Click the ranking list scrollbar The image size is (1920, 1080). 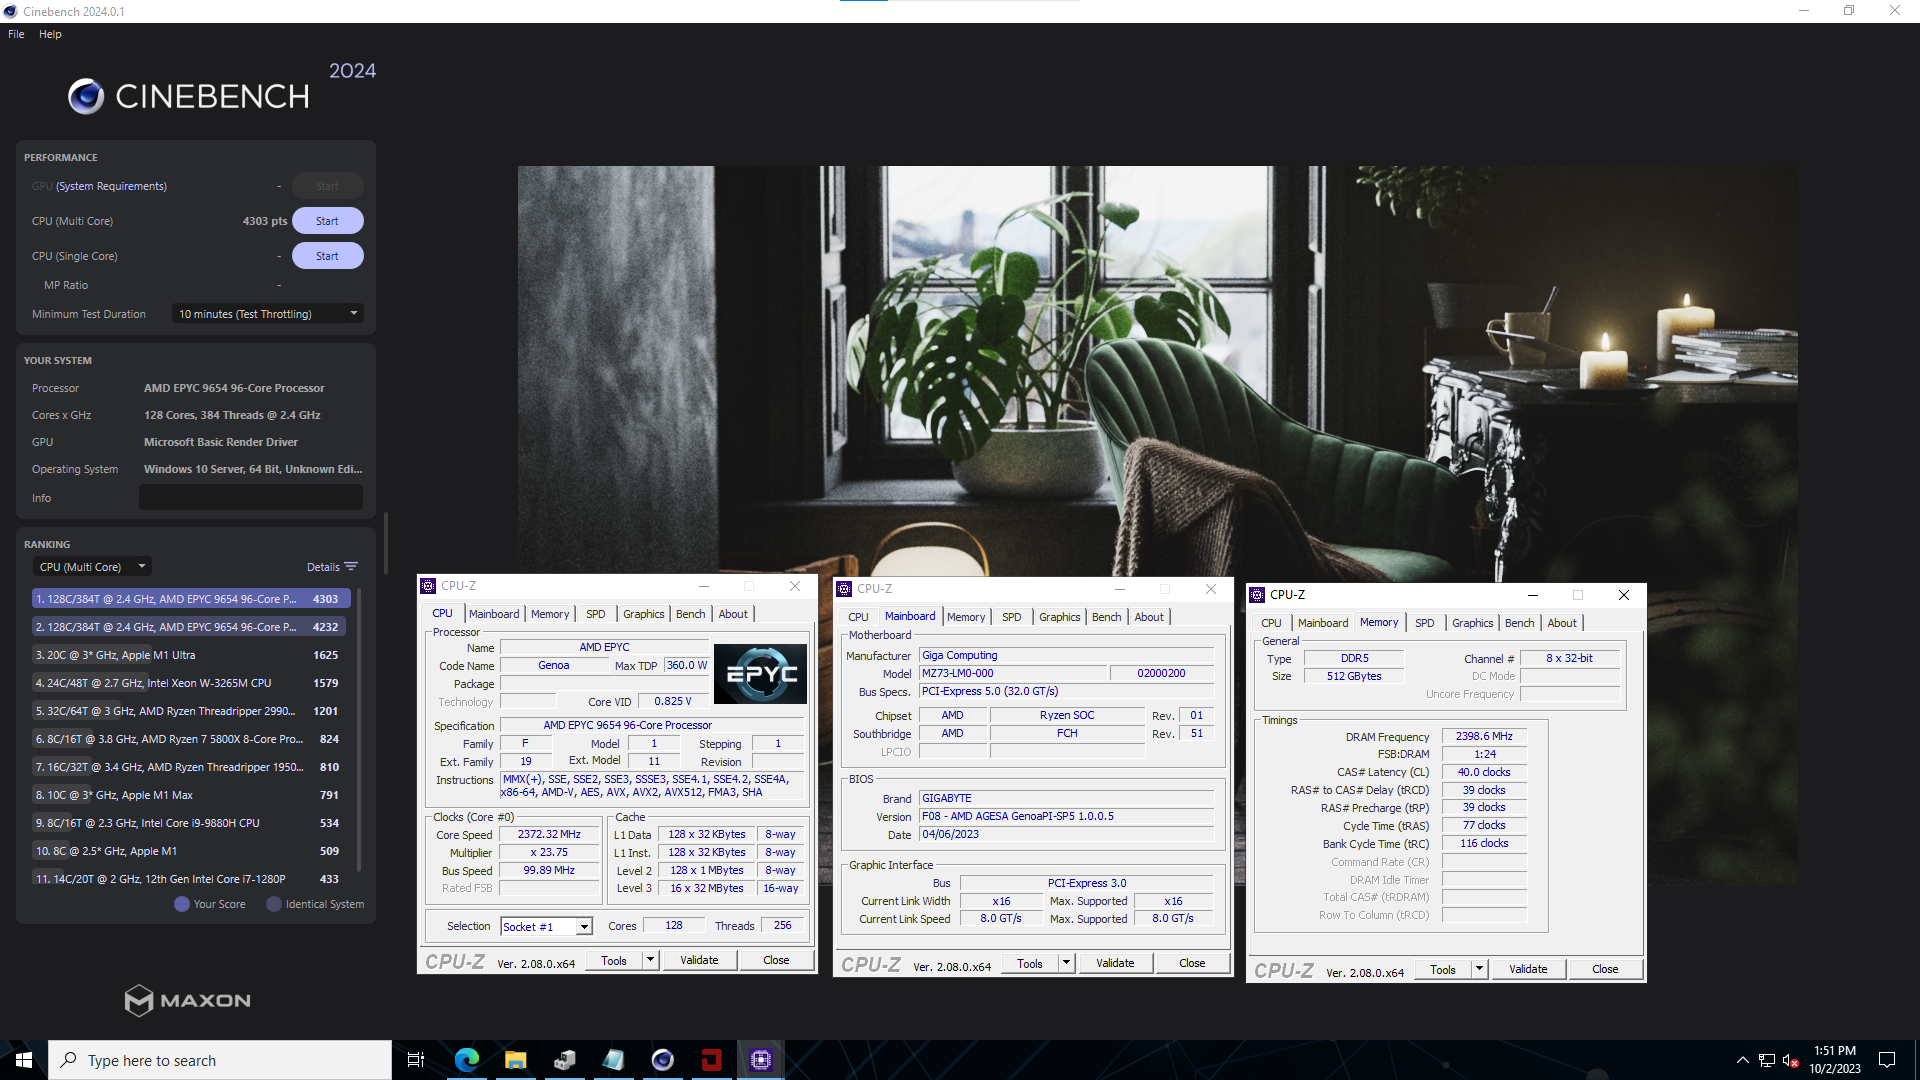coord(360,730)
